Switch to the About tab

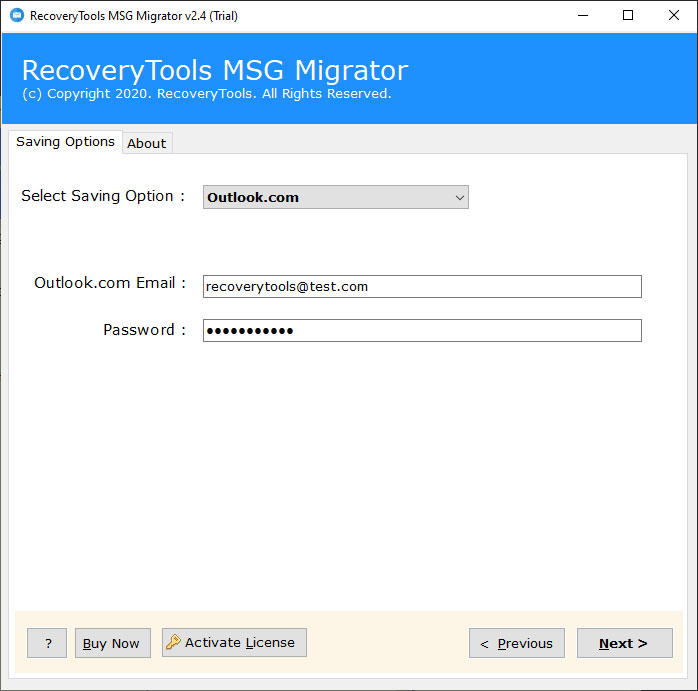click(147, 143)
